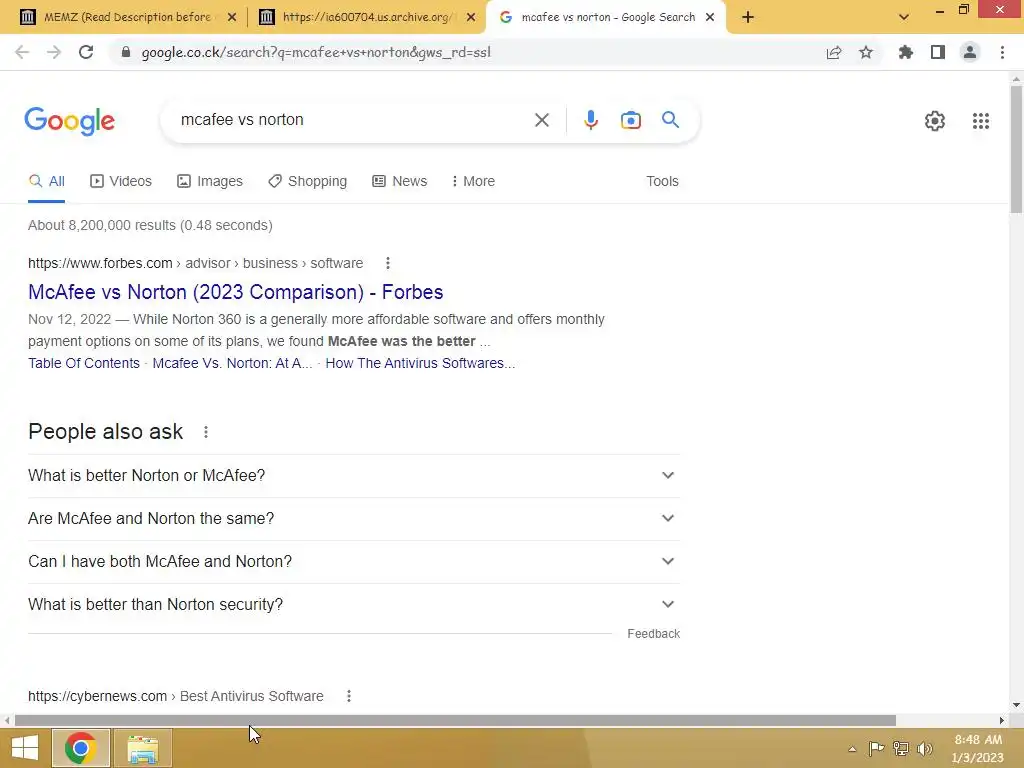Click horizontal scrollbar right arrow

pos(1001,721)
